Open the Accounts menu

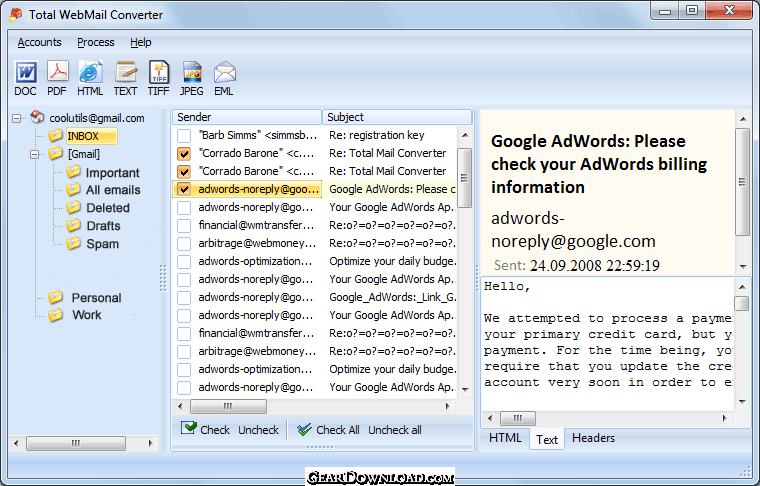(x=39, y=43)
